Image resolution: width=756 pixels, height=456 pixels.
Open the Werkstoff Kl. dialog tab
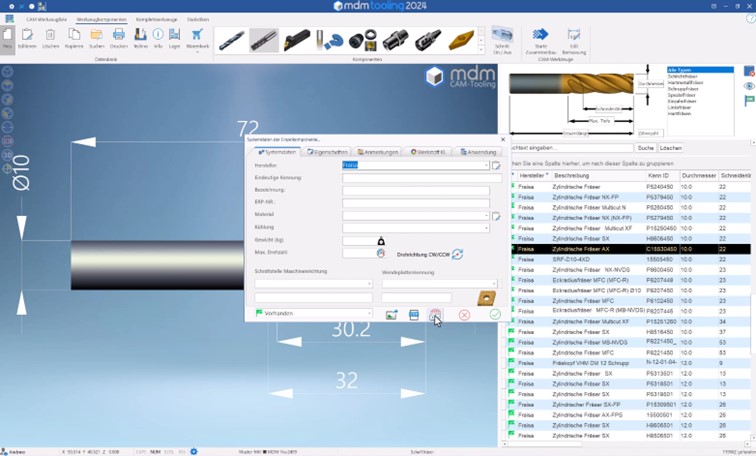[428, 152]
